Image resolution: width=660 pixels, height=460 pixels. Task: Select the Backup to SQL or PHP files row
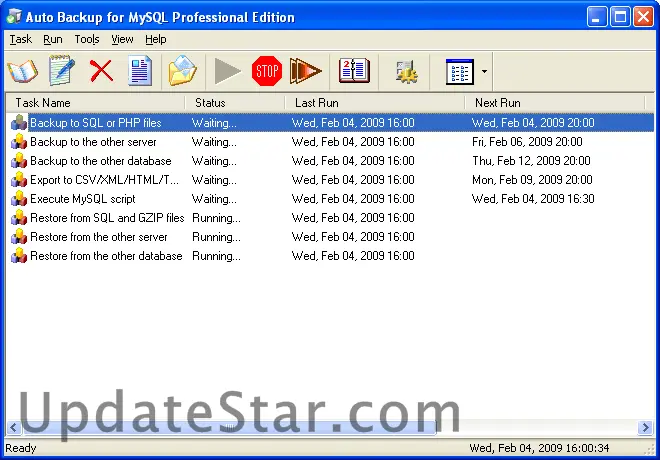tap(330, 123)
